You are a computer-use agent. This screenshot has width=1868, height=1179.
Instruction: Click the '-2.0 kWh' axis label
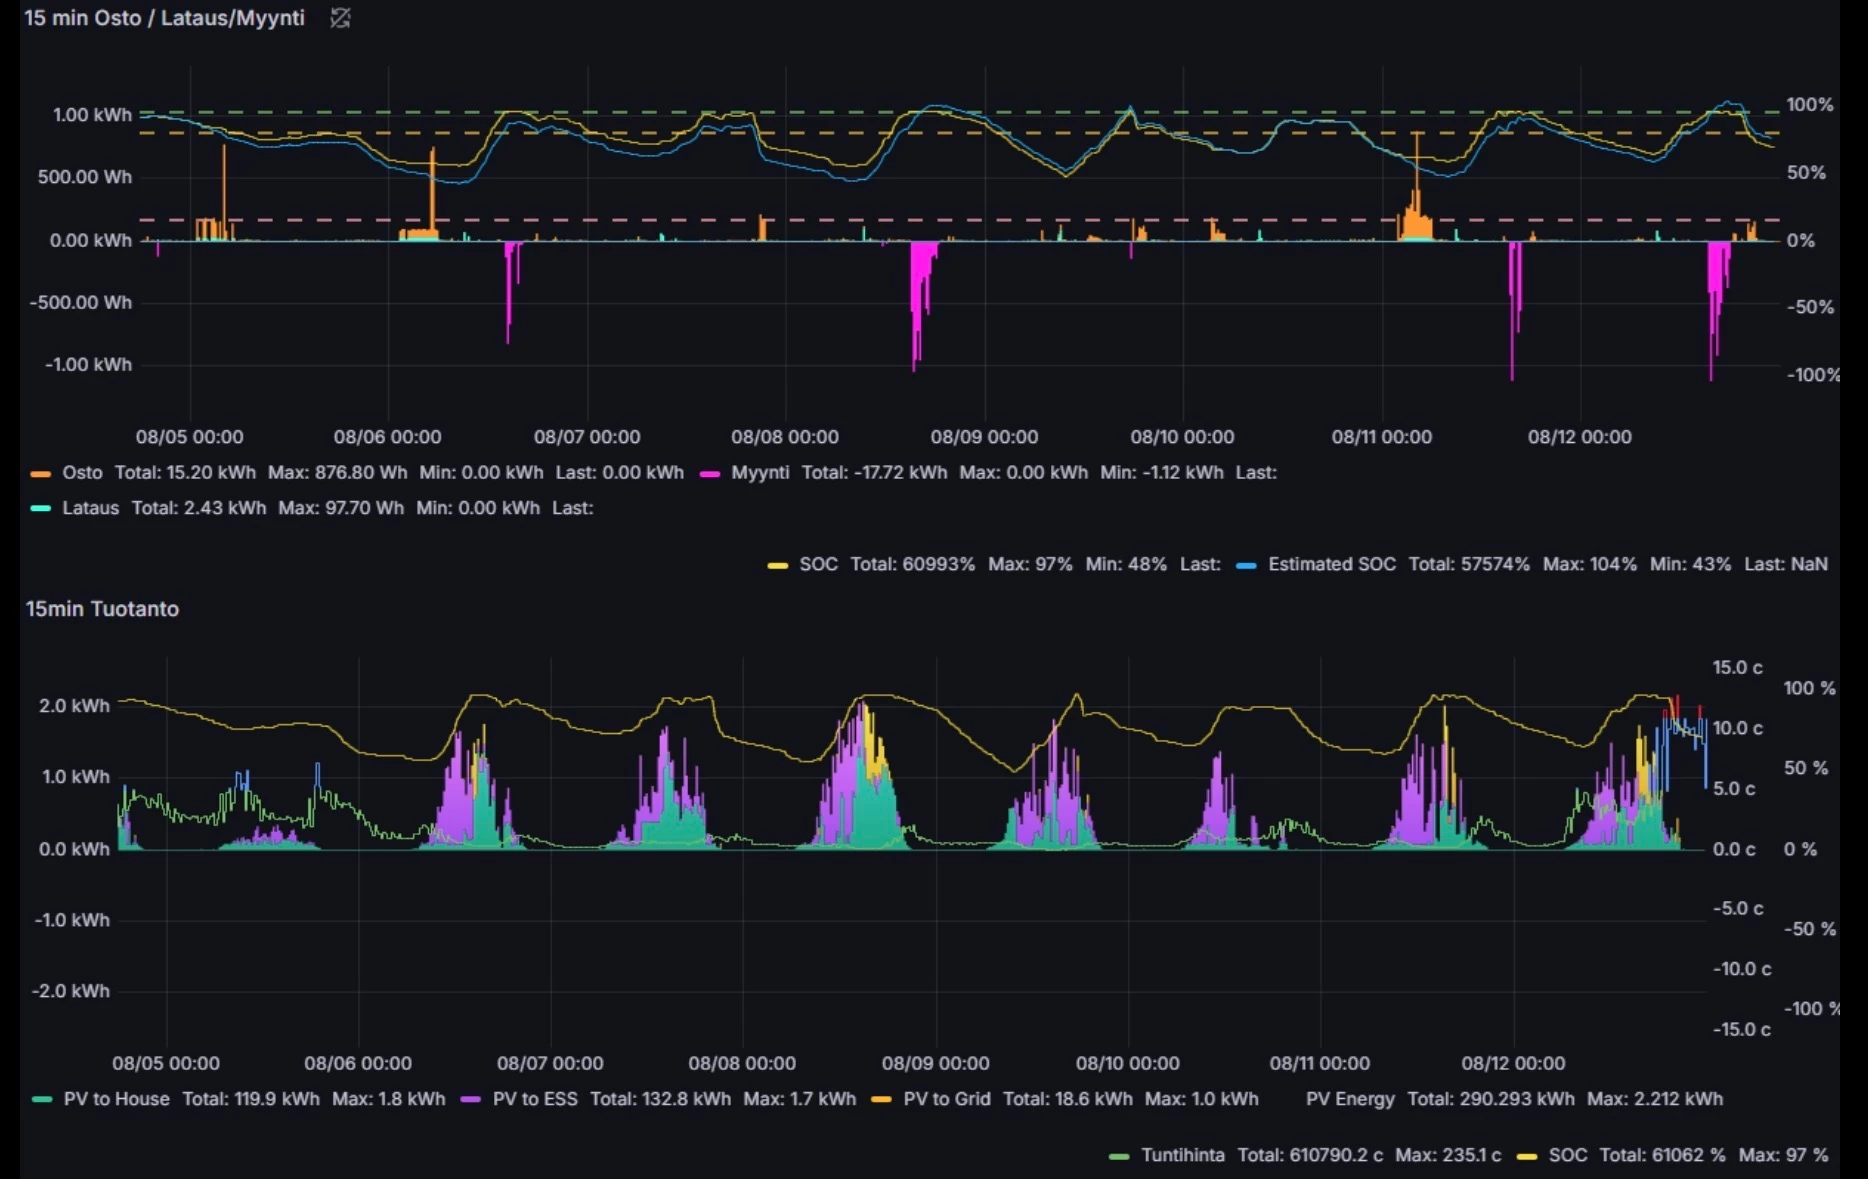tap(70, 991)
